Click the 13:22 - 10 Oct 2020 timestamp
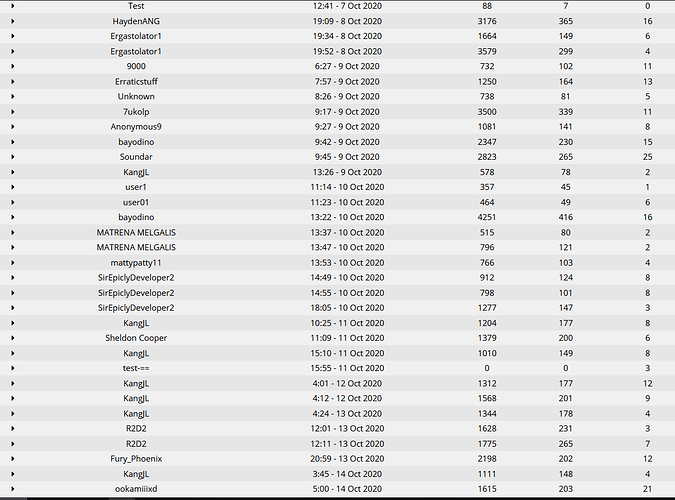Image resolution: width=675 pixels, height=500 pixels. 347,217
